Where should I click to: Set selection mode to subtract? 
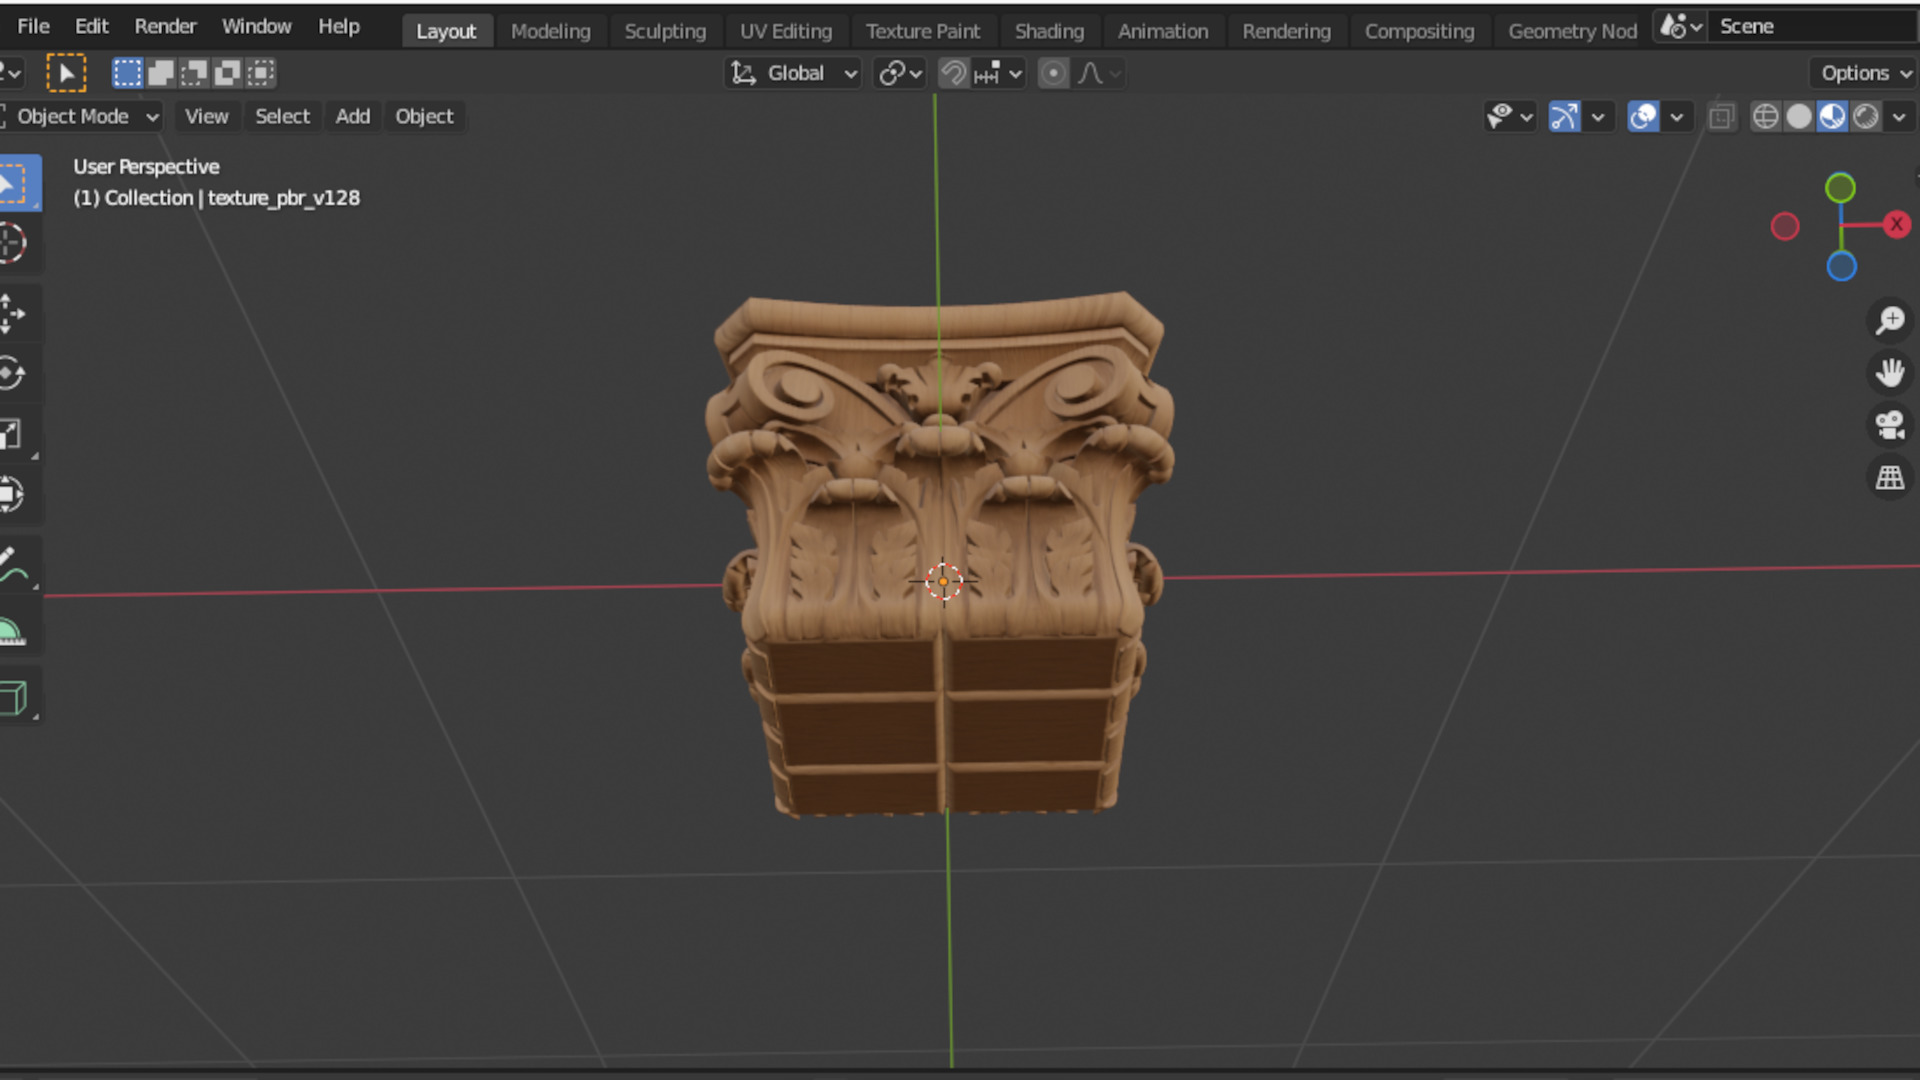pyautogui.click(x=194, y=73)
